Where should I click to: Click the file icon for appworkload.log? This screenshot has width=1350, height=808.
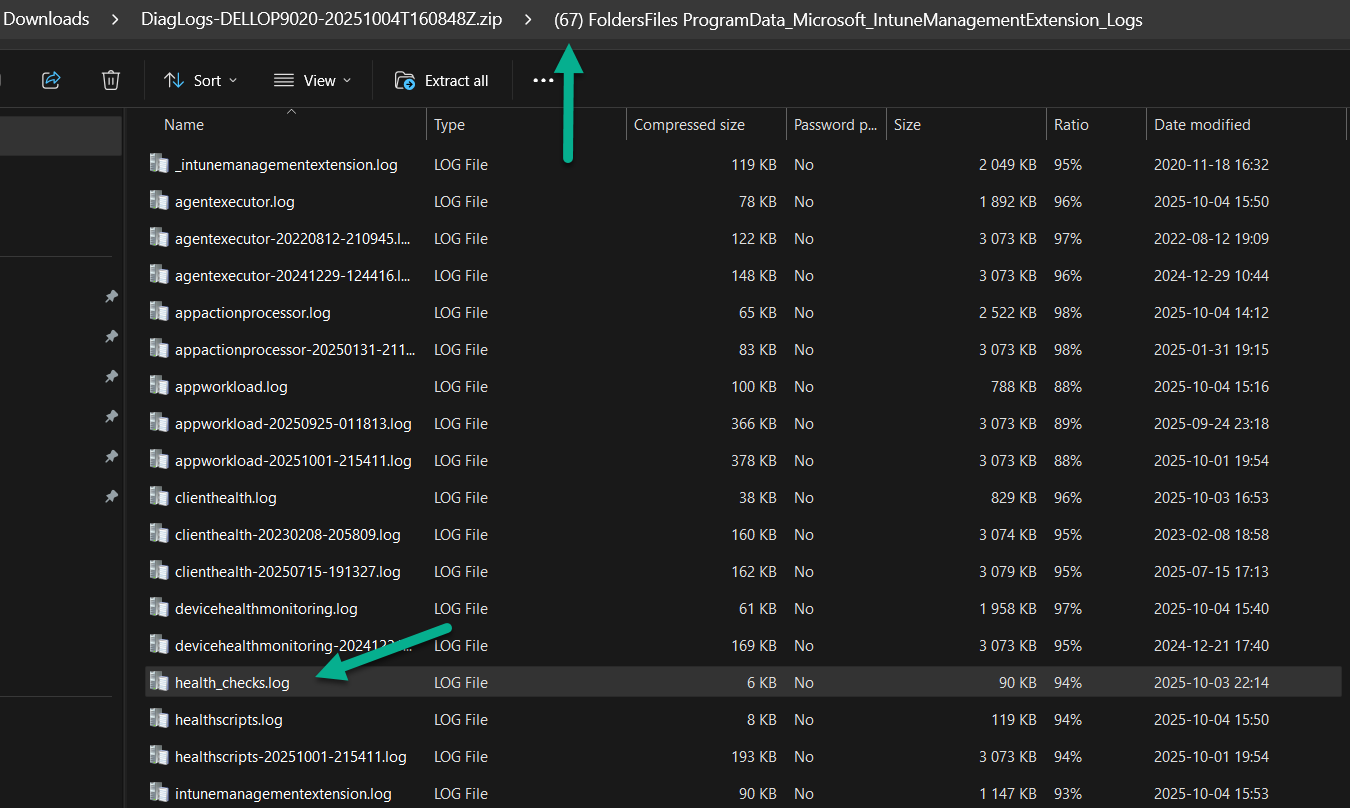(x=158, y=386)
